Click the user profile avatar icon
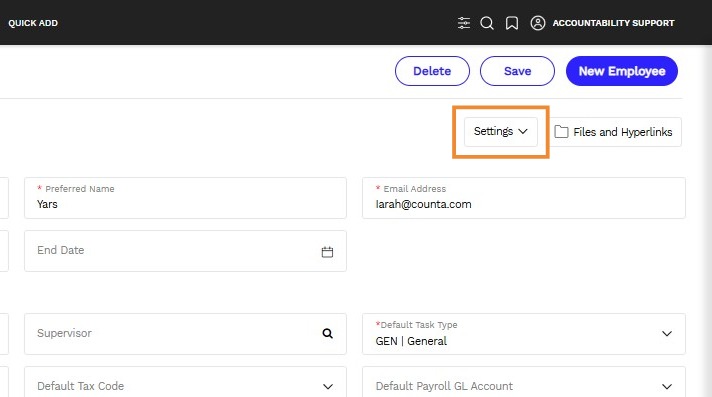This screenshot has height=397, width=712. click(538, 23)
